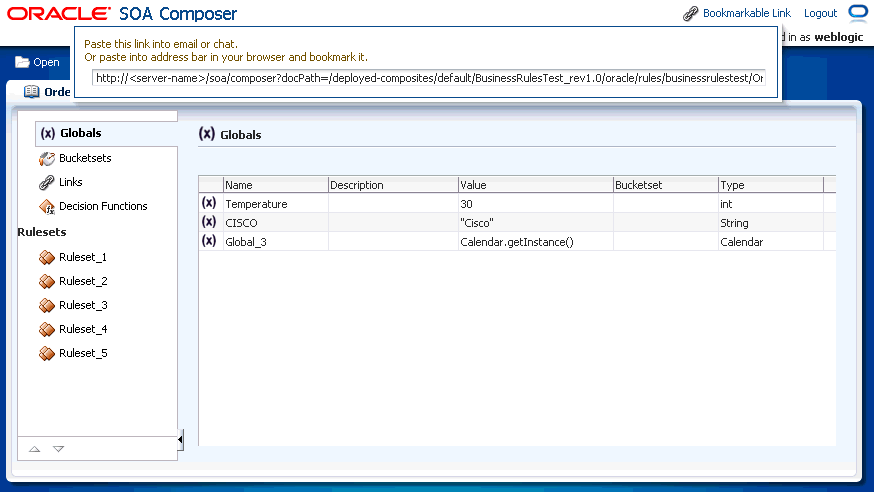Open Ruleset_3
Image resolution: width=874 pixels, height=492 pixels.
(x=83, y=305)
